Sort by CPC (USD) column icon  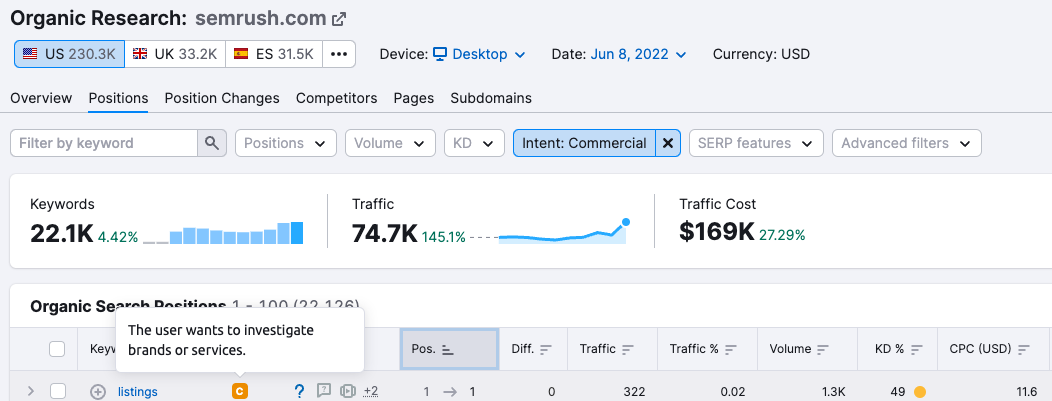[1024, 349]
